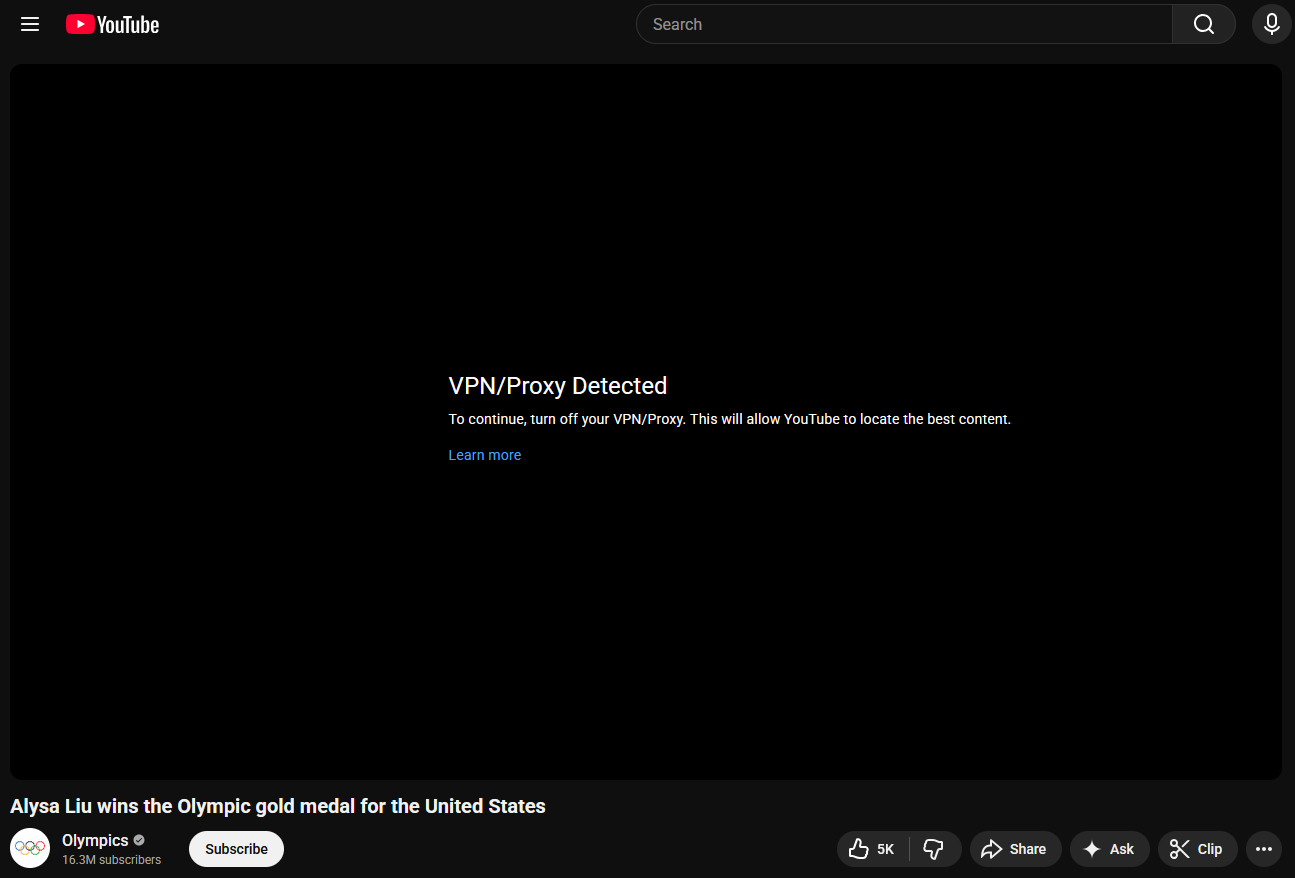Screen dimensions: 1295x878
Task: Start voice search with microphone icon
Action: [x=1271, y=24]
